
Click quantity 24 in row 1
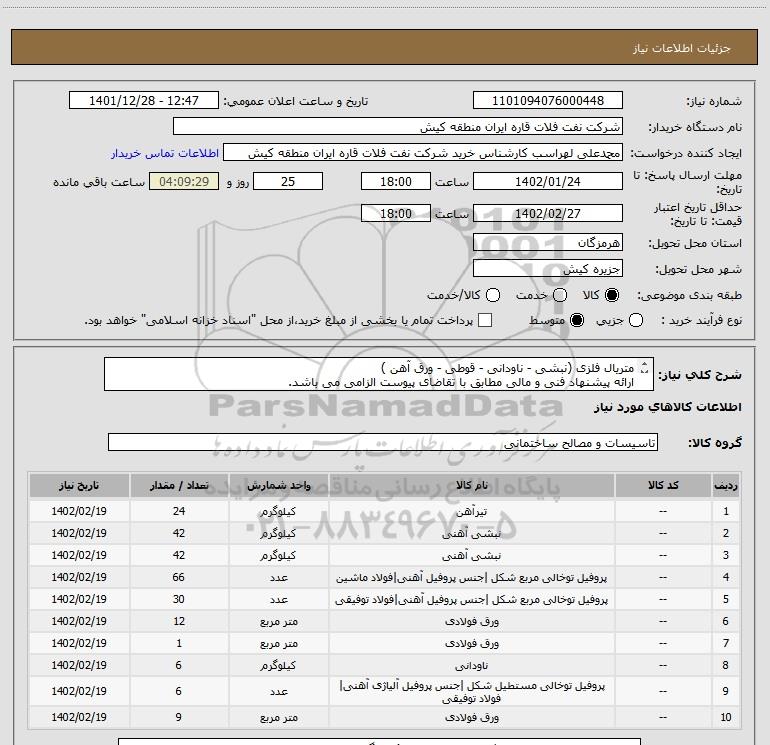[179, 511]
